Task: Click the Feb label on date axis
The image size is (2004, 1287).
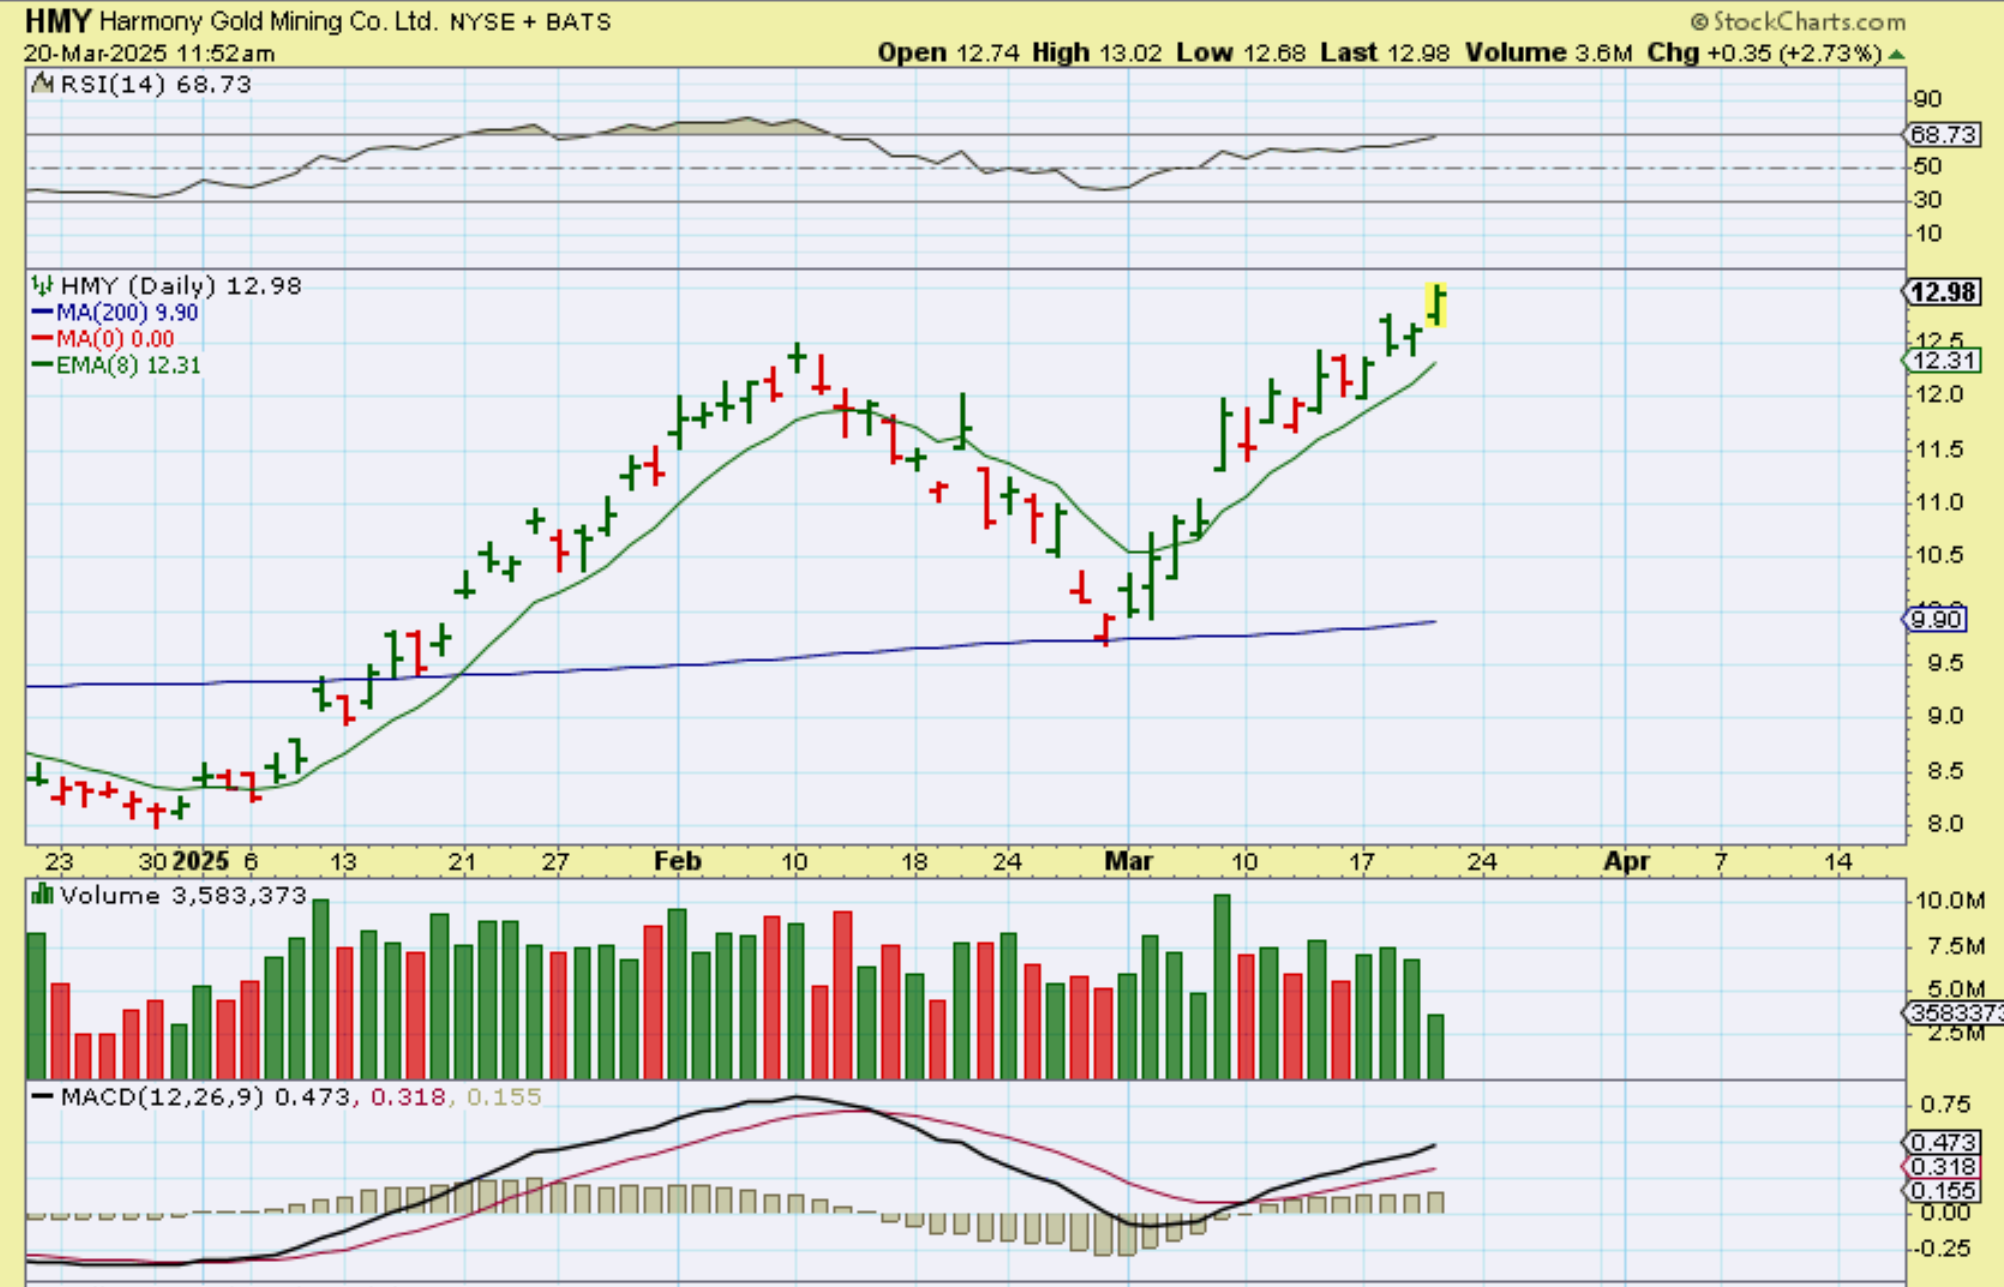Action: 677,861
